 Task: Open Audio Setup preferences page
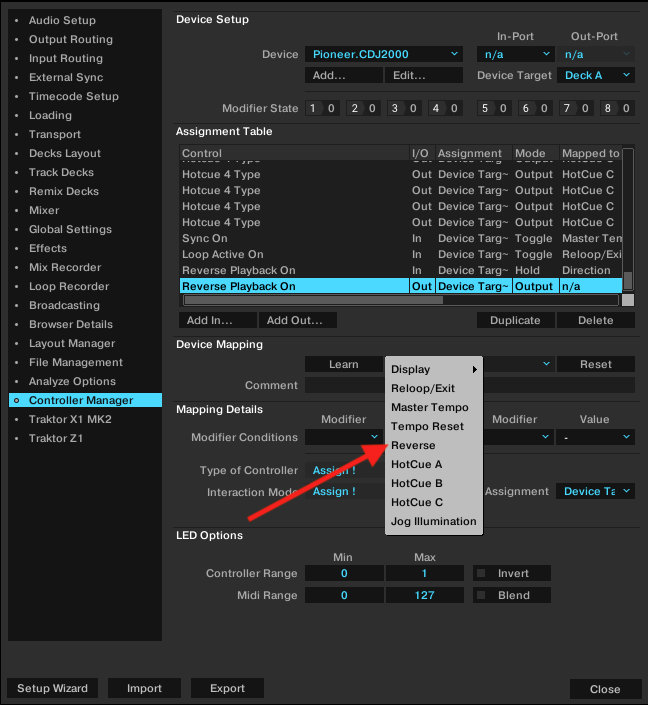[x=62, y=20]
